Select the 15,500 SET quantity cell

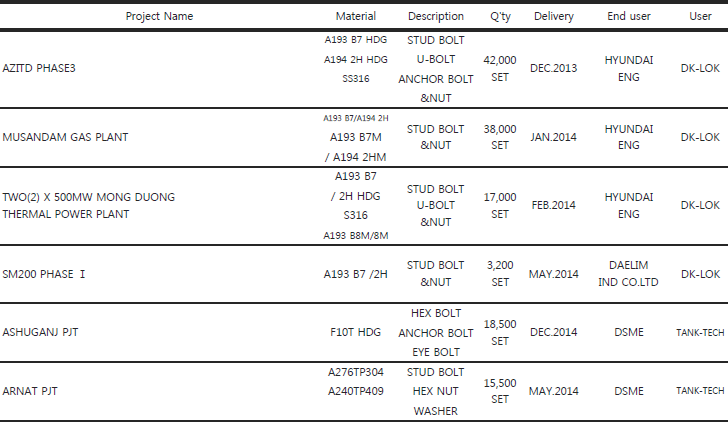(500, 391)
